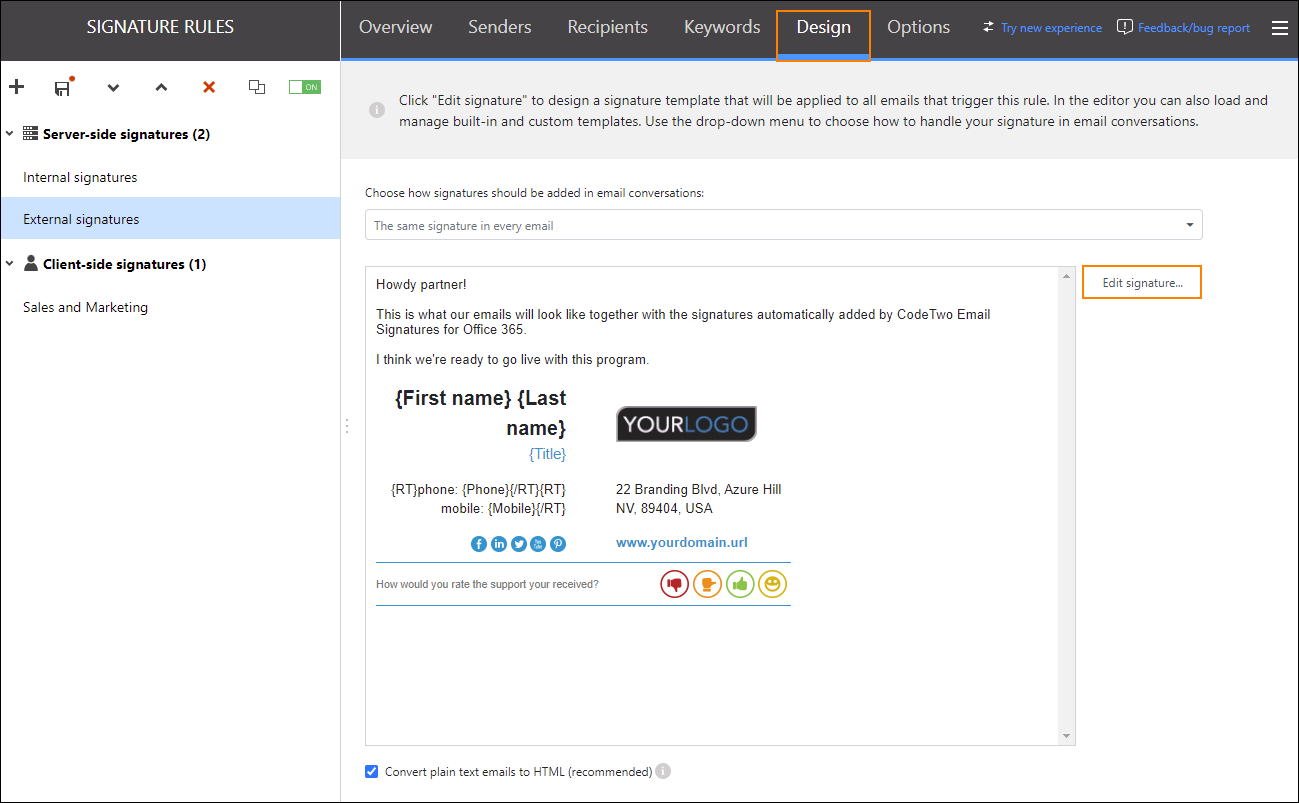
Task: Toggle the rule ON switch off
Action: [x=304, y=87]
